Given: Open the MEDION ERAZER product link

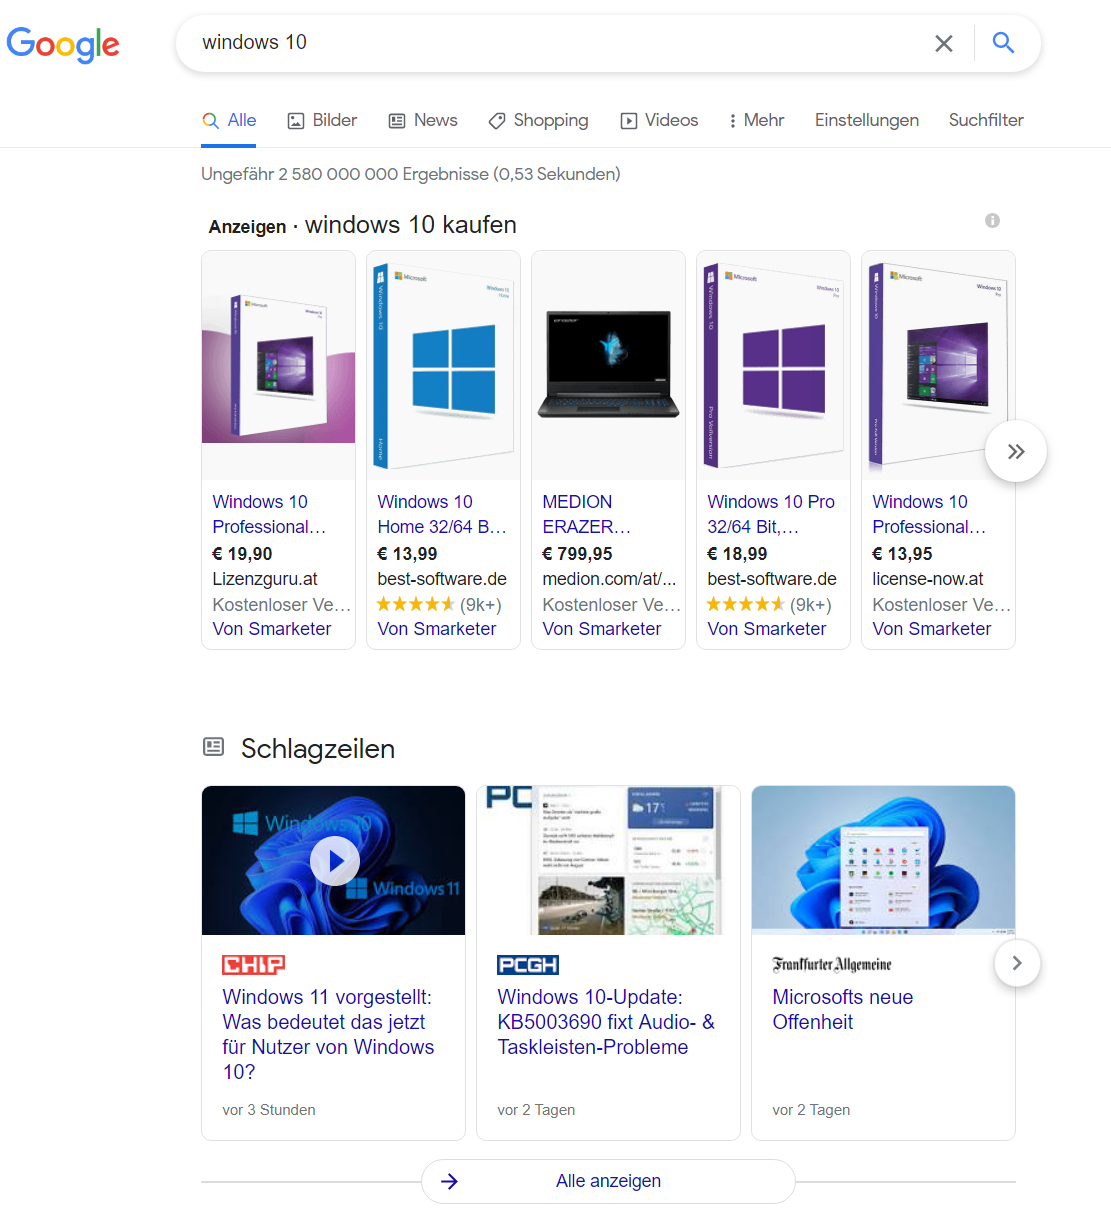Looking at the screenshot, I should (x=587, y=514).
